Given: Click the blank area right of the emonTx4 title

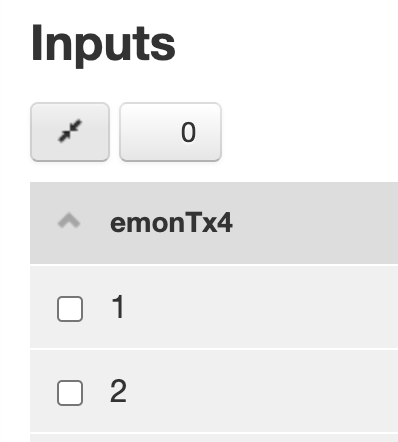Looking at the screenshot, I should [315, 223].
